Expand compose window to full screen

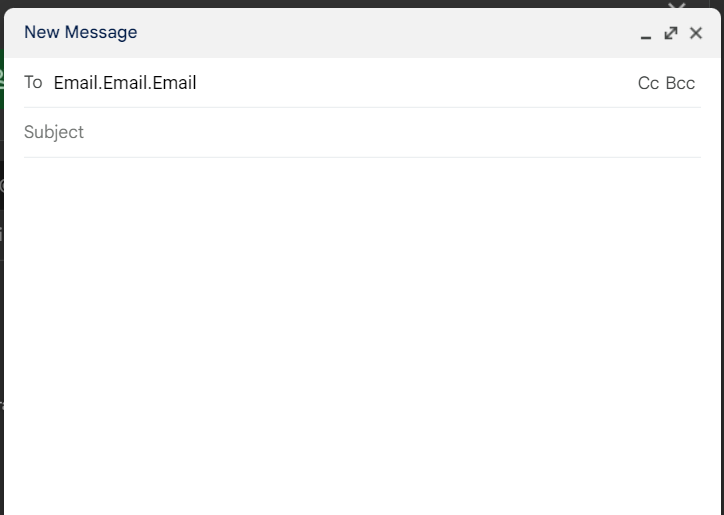tap(671, 33)
